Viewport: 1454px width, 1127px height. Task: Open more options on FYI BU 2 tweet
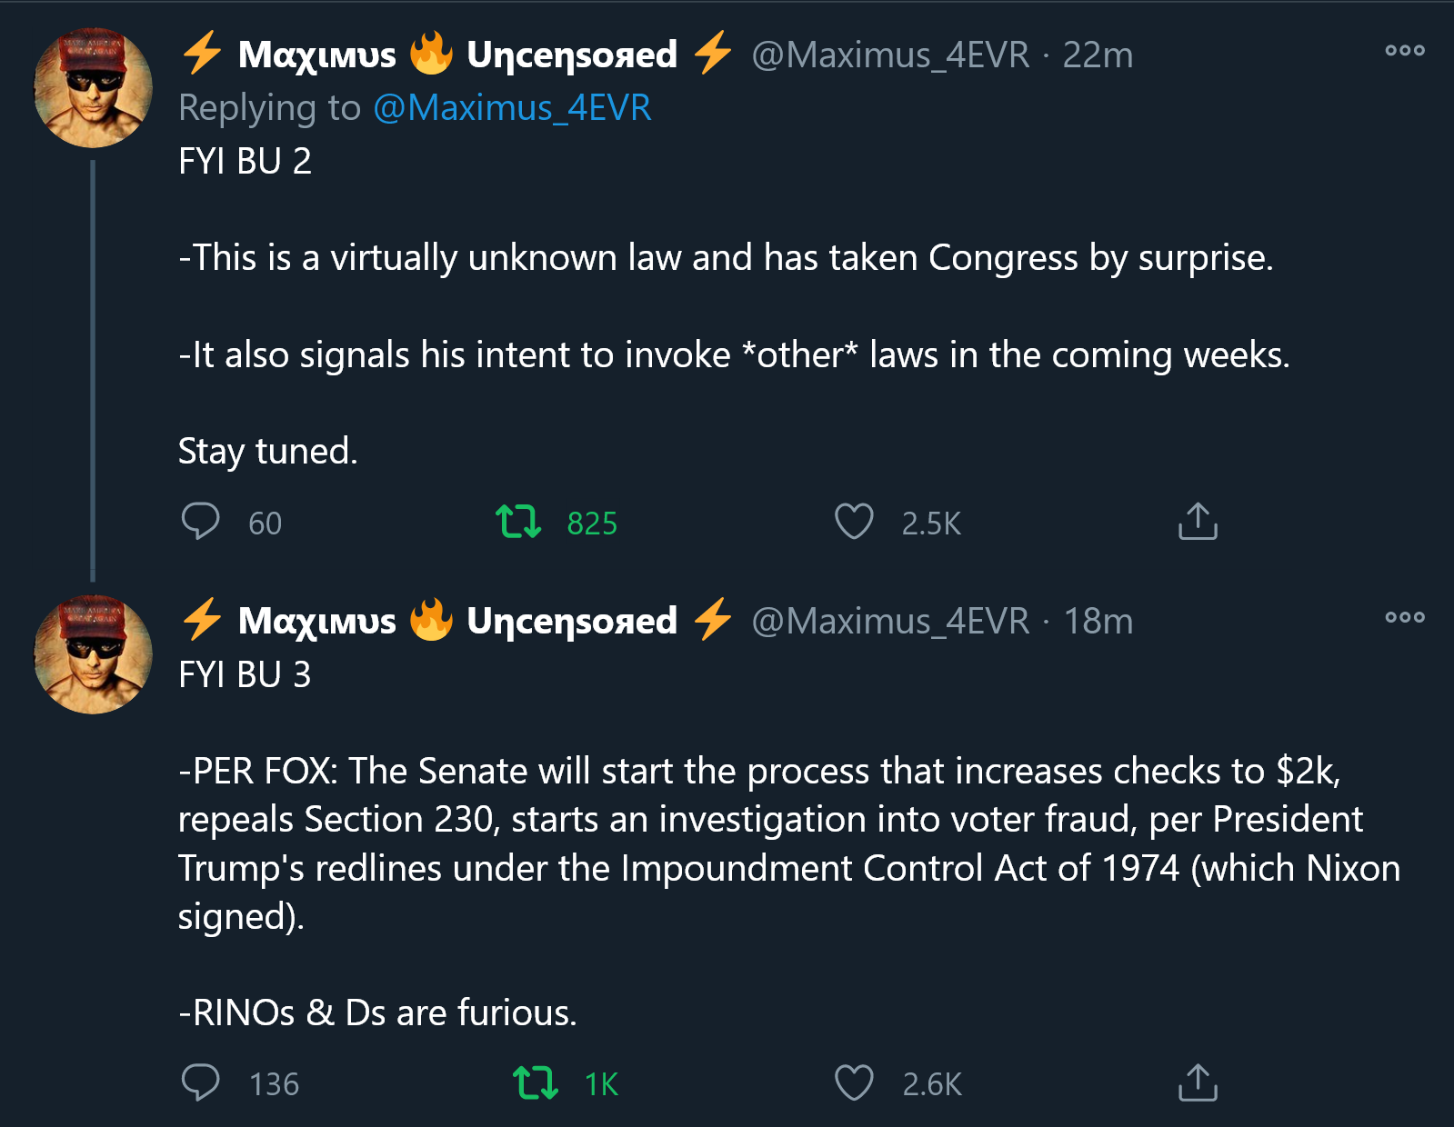click(x=1404, y=50)
